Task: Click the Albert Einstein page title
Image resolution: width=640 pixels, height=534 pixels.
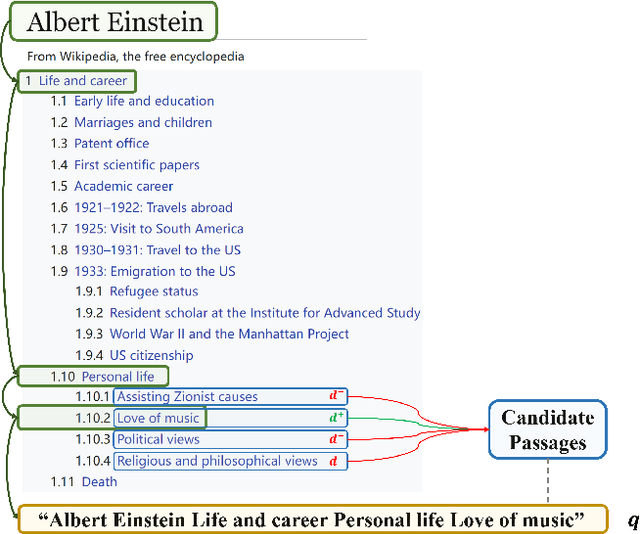Action: pos(114,22)
